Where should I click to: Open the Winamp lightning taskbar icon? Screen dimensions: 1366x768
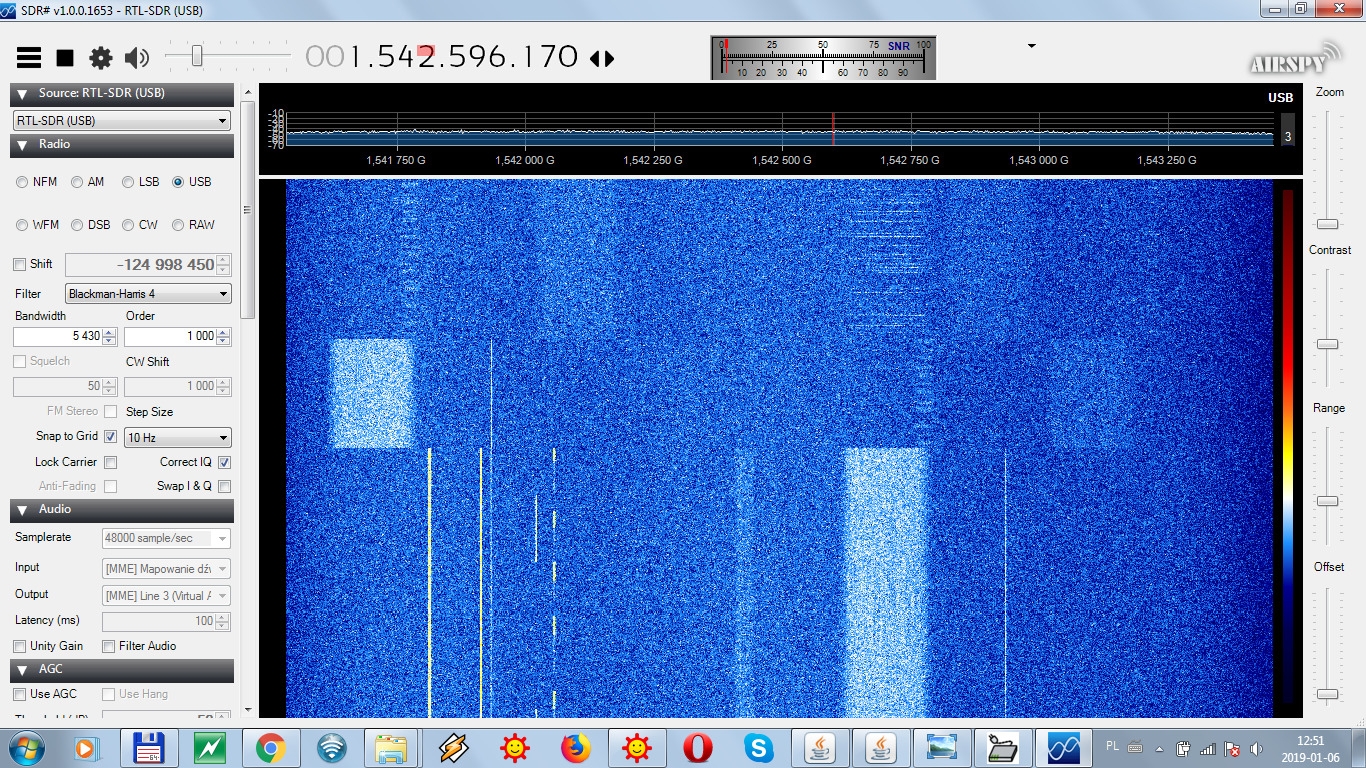[453, 748]
